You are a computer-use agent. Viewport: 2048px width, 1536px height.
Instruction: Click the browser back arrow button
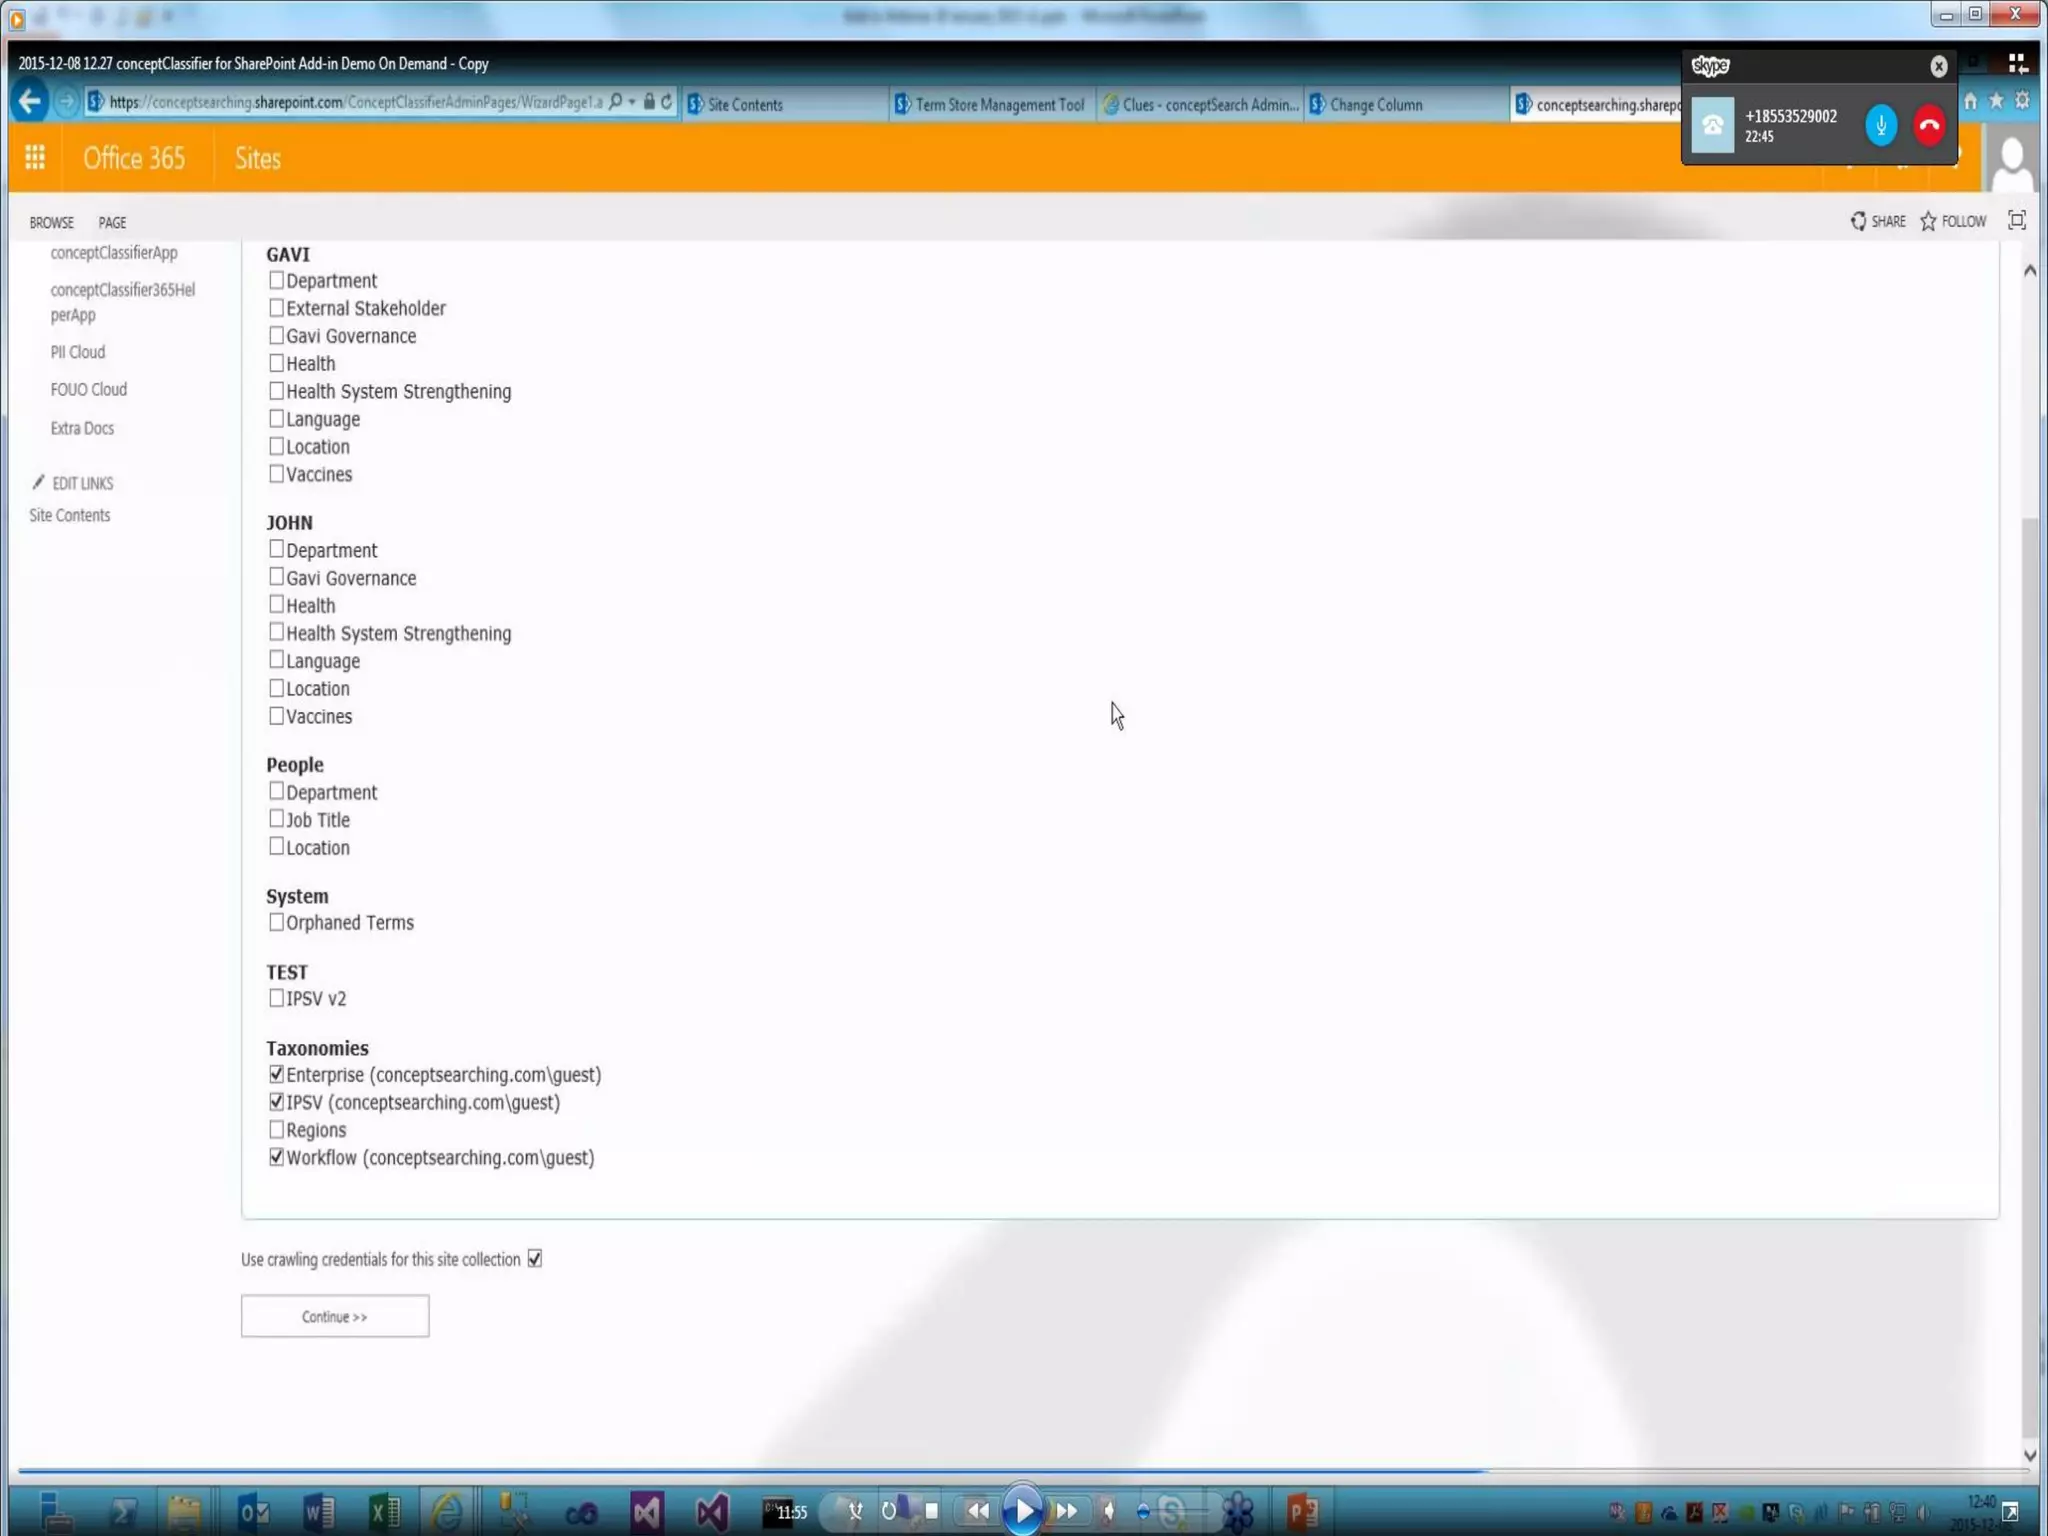tap(29, 102)
